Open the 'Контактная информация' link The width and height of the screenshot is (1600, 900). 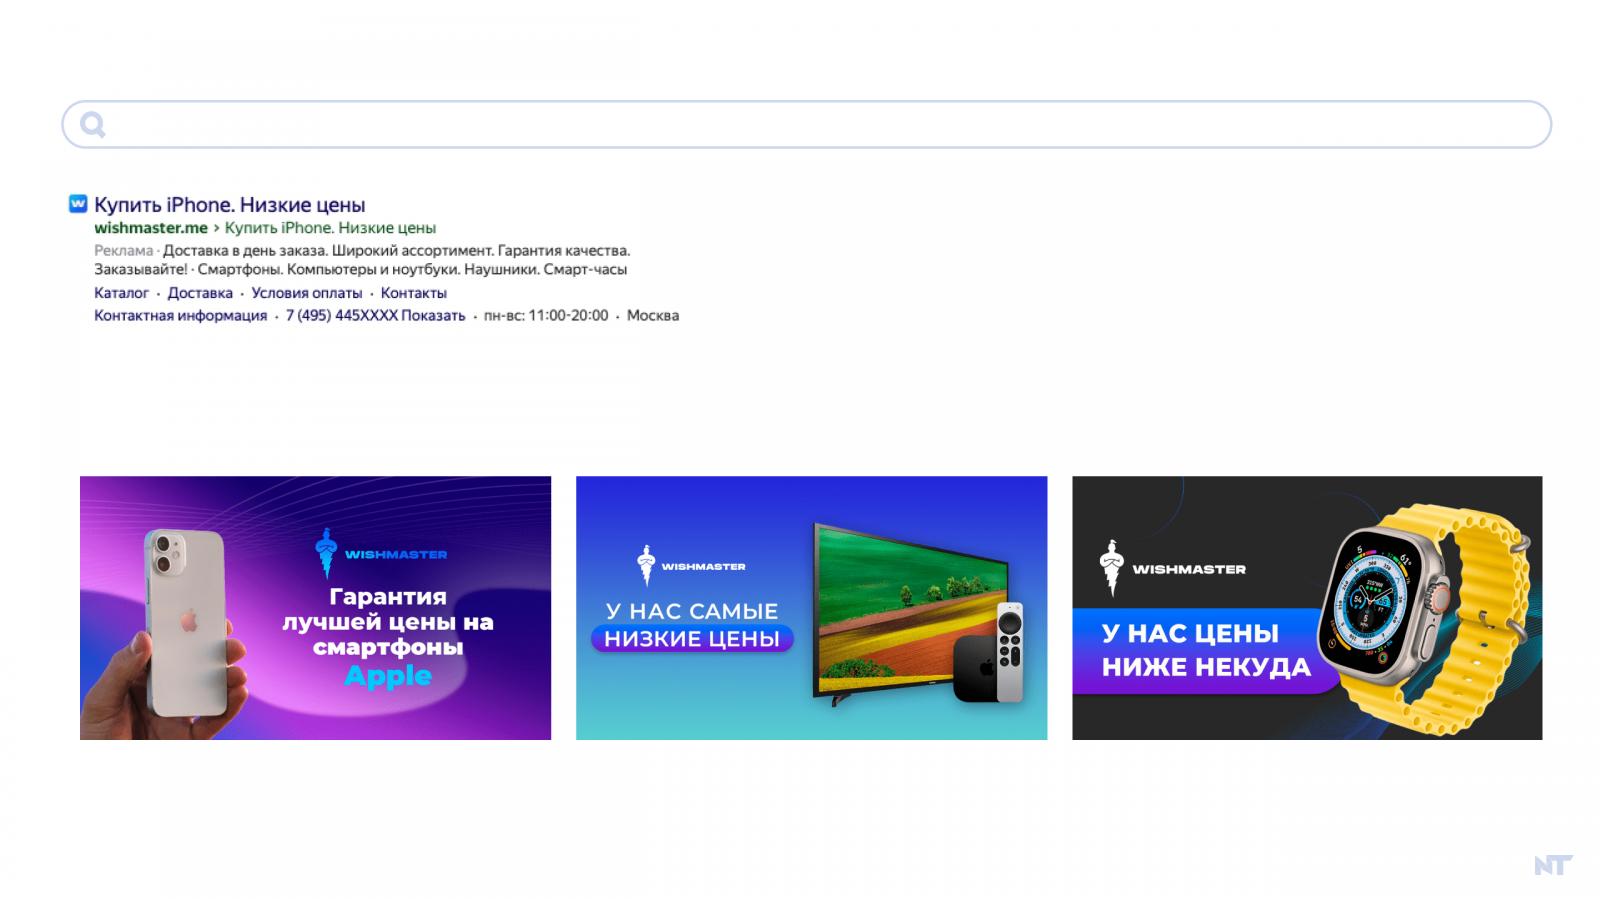181,315
